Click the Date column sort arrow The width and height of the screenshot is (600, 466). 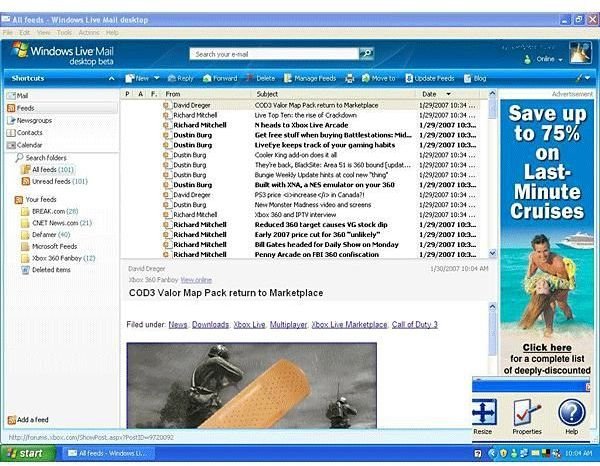448,94
